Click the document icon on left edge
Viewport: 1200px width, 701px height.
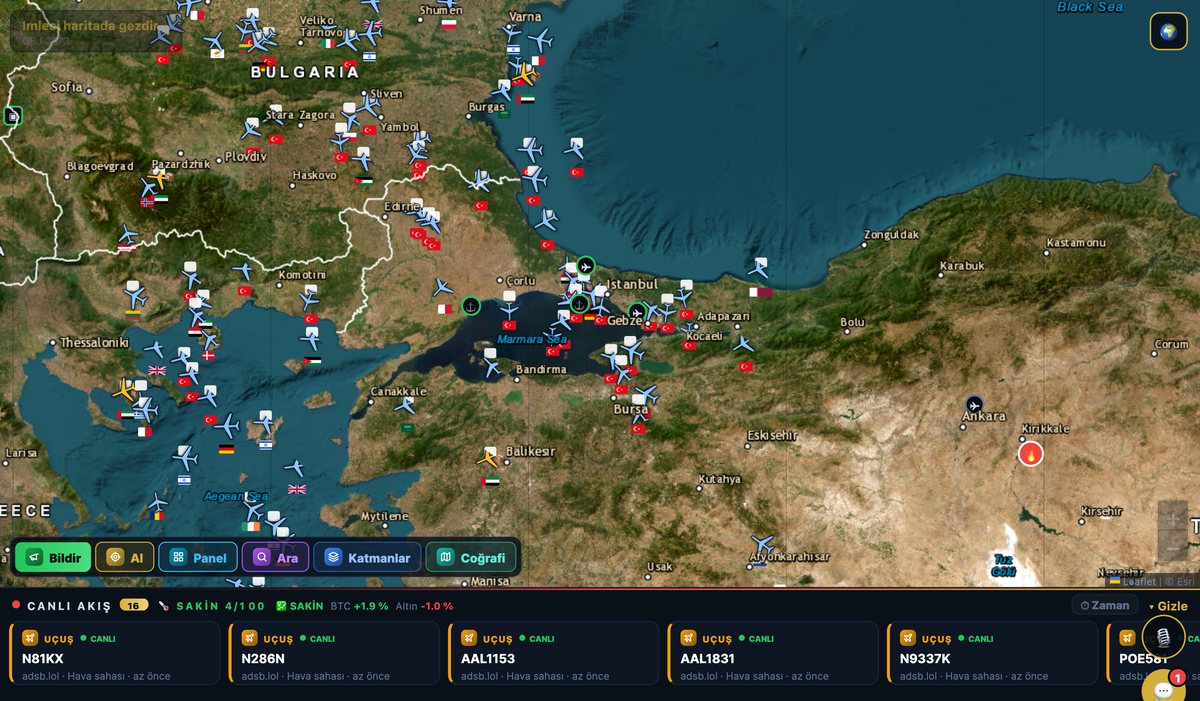click(x=11, y=116)
